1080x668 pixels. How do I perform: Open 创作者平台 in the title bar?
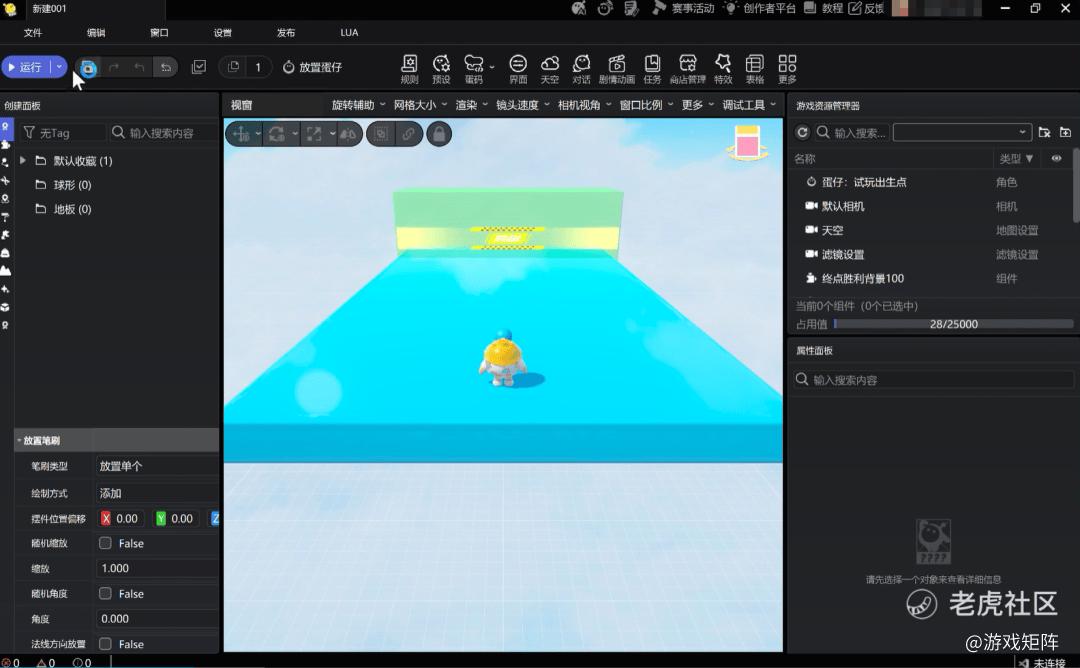coord(760,8)
